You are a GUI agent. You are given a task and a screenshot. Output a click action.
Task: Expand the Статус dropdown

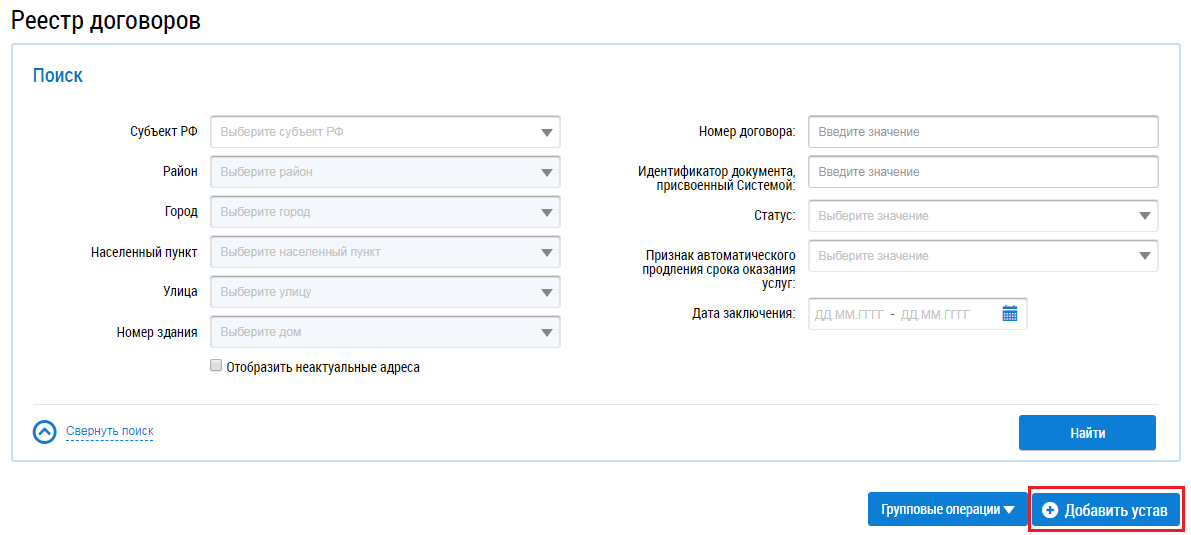(x=982, y=216)
